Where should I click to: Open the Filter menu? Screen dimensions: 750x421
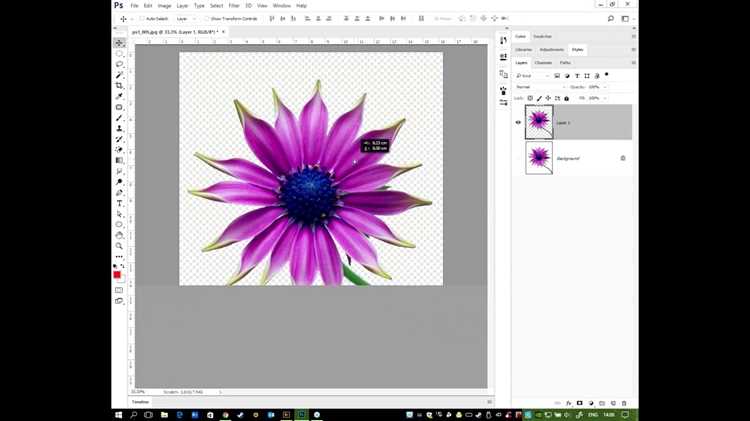(x=234, y=6)
